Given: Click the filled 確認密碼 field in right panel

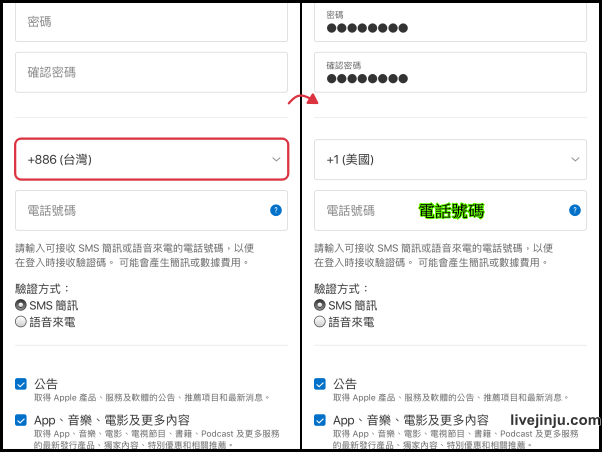Looking at the screenshot, I should 450,72.
